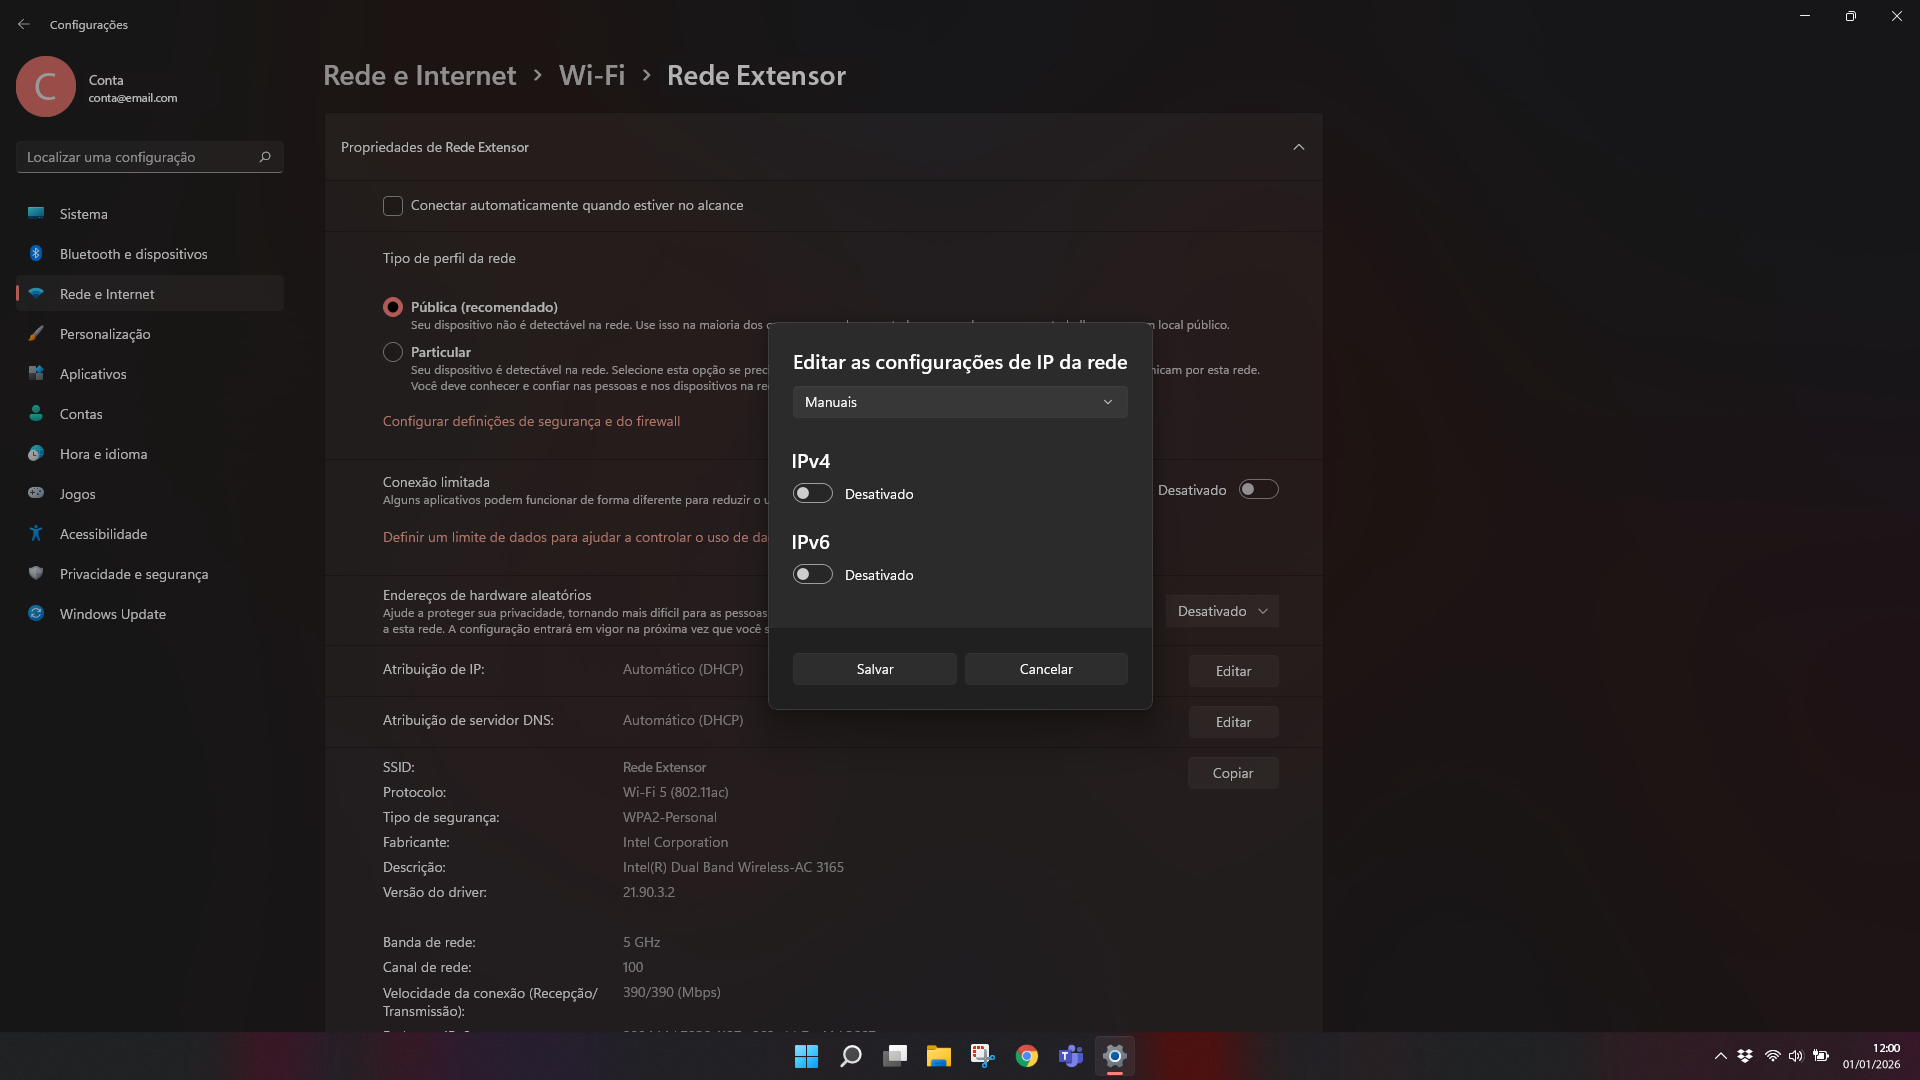Click the Windows Update sidebar icon

pos(36,614)
